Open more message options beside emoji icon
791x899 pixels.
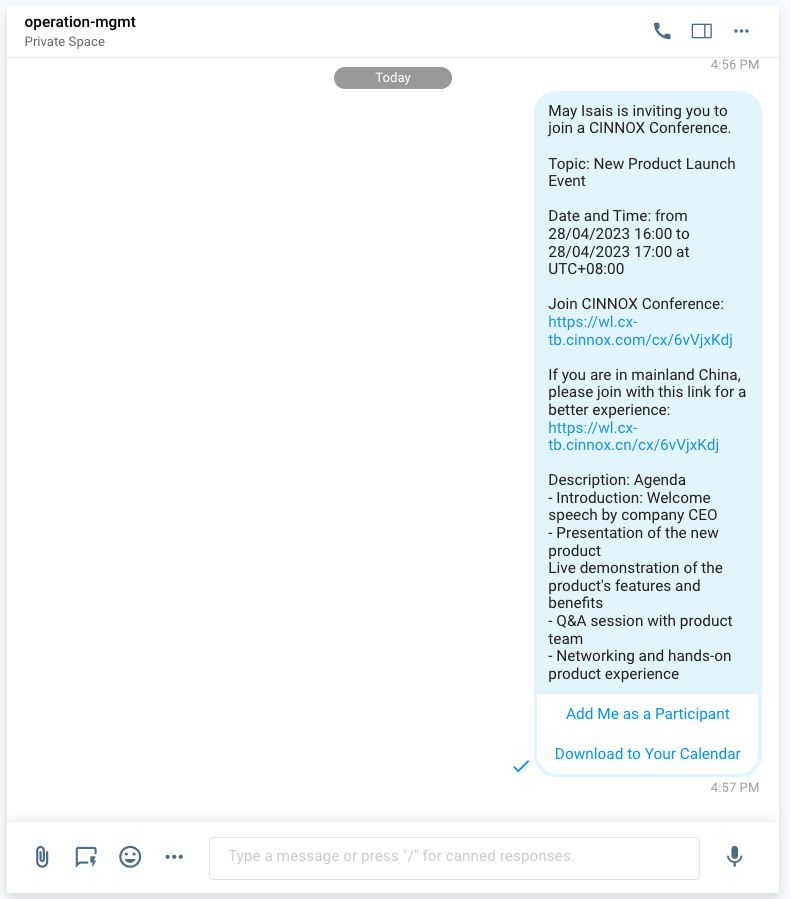tap(174, 857)
